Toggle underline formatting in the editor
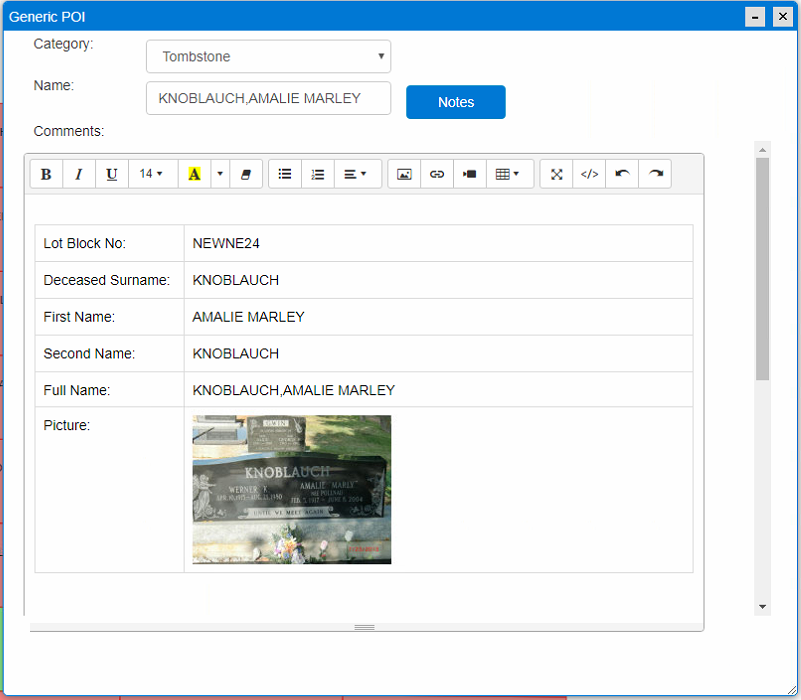The height and width of the screenshot is (700, 801). coord(111,174)
